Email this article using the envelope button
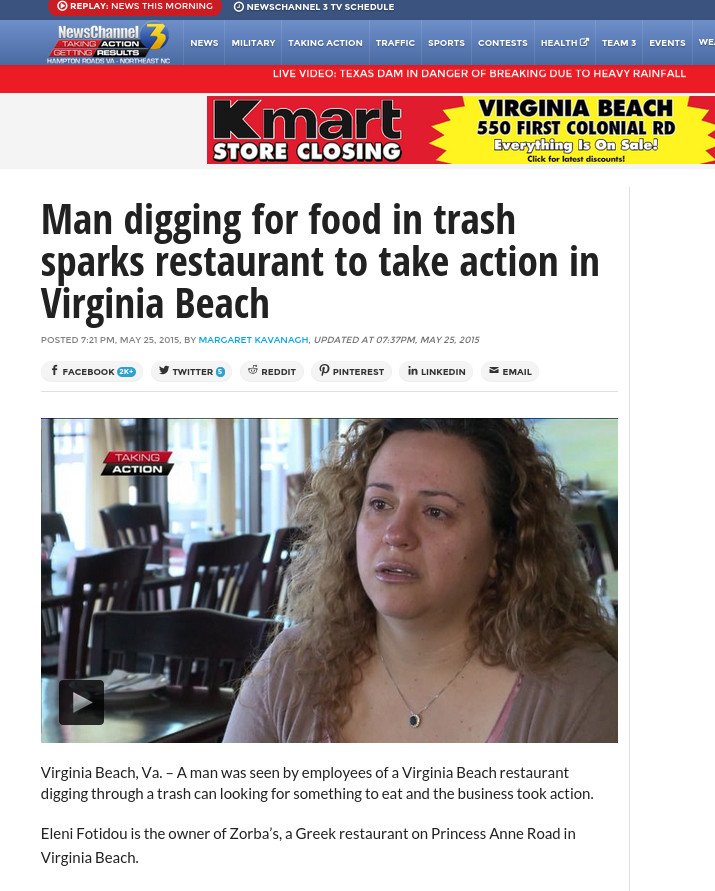The height and width of the screenshot is (891, 715). (x=510, y=372)
